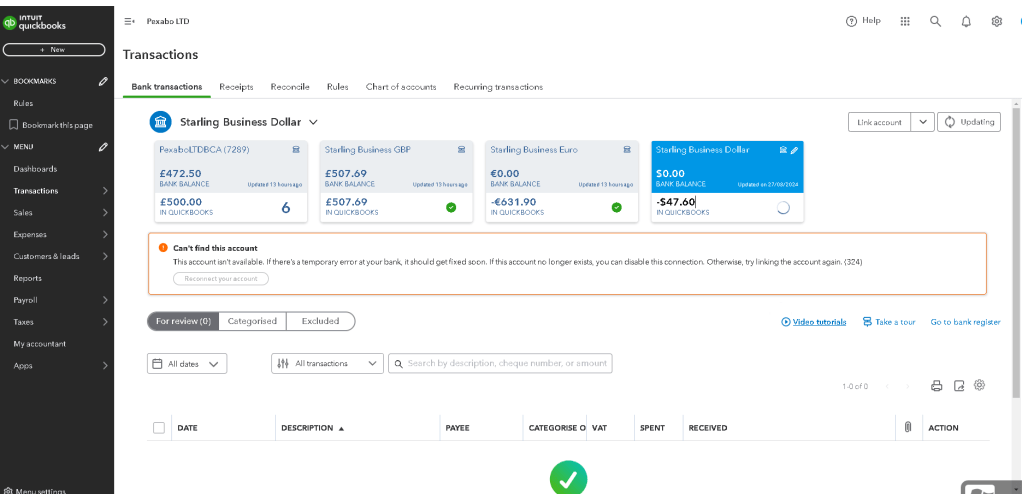
Task: Click the New button
Action: click(x=54, y=50)
